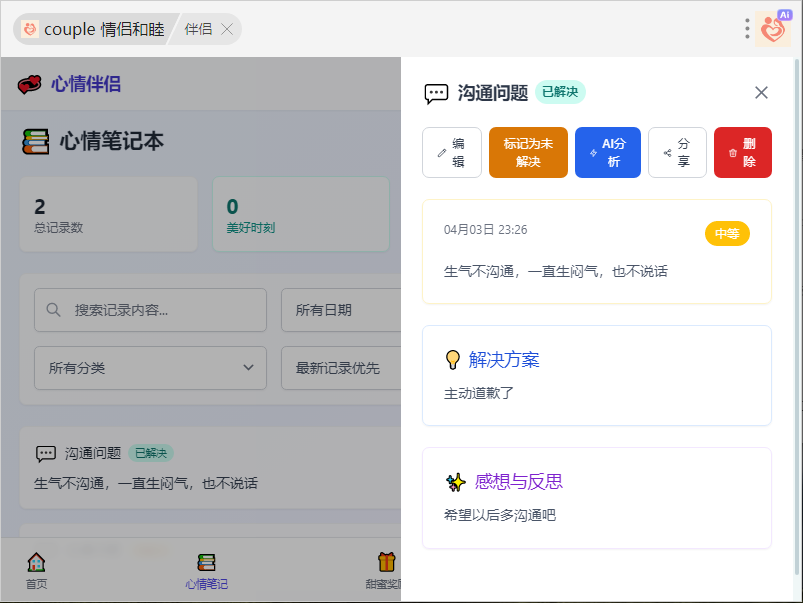Open 甜蜜奖励 gift tab in bottom navigation
803x603 pixels.
(384, 571)
